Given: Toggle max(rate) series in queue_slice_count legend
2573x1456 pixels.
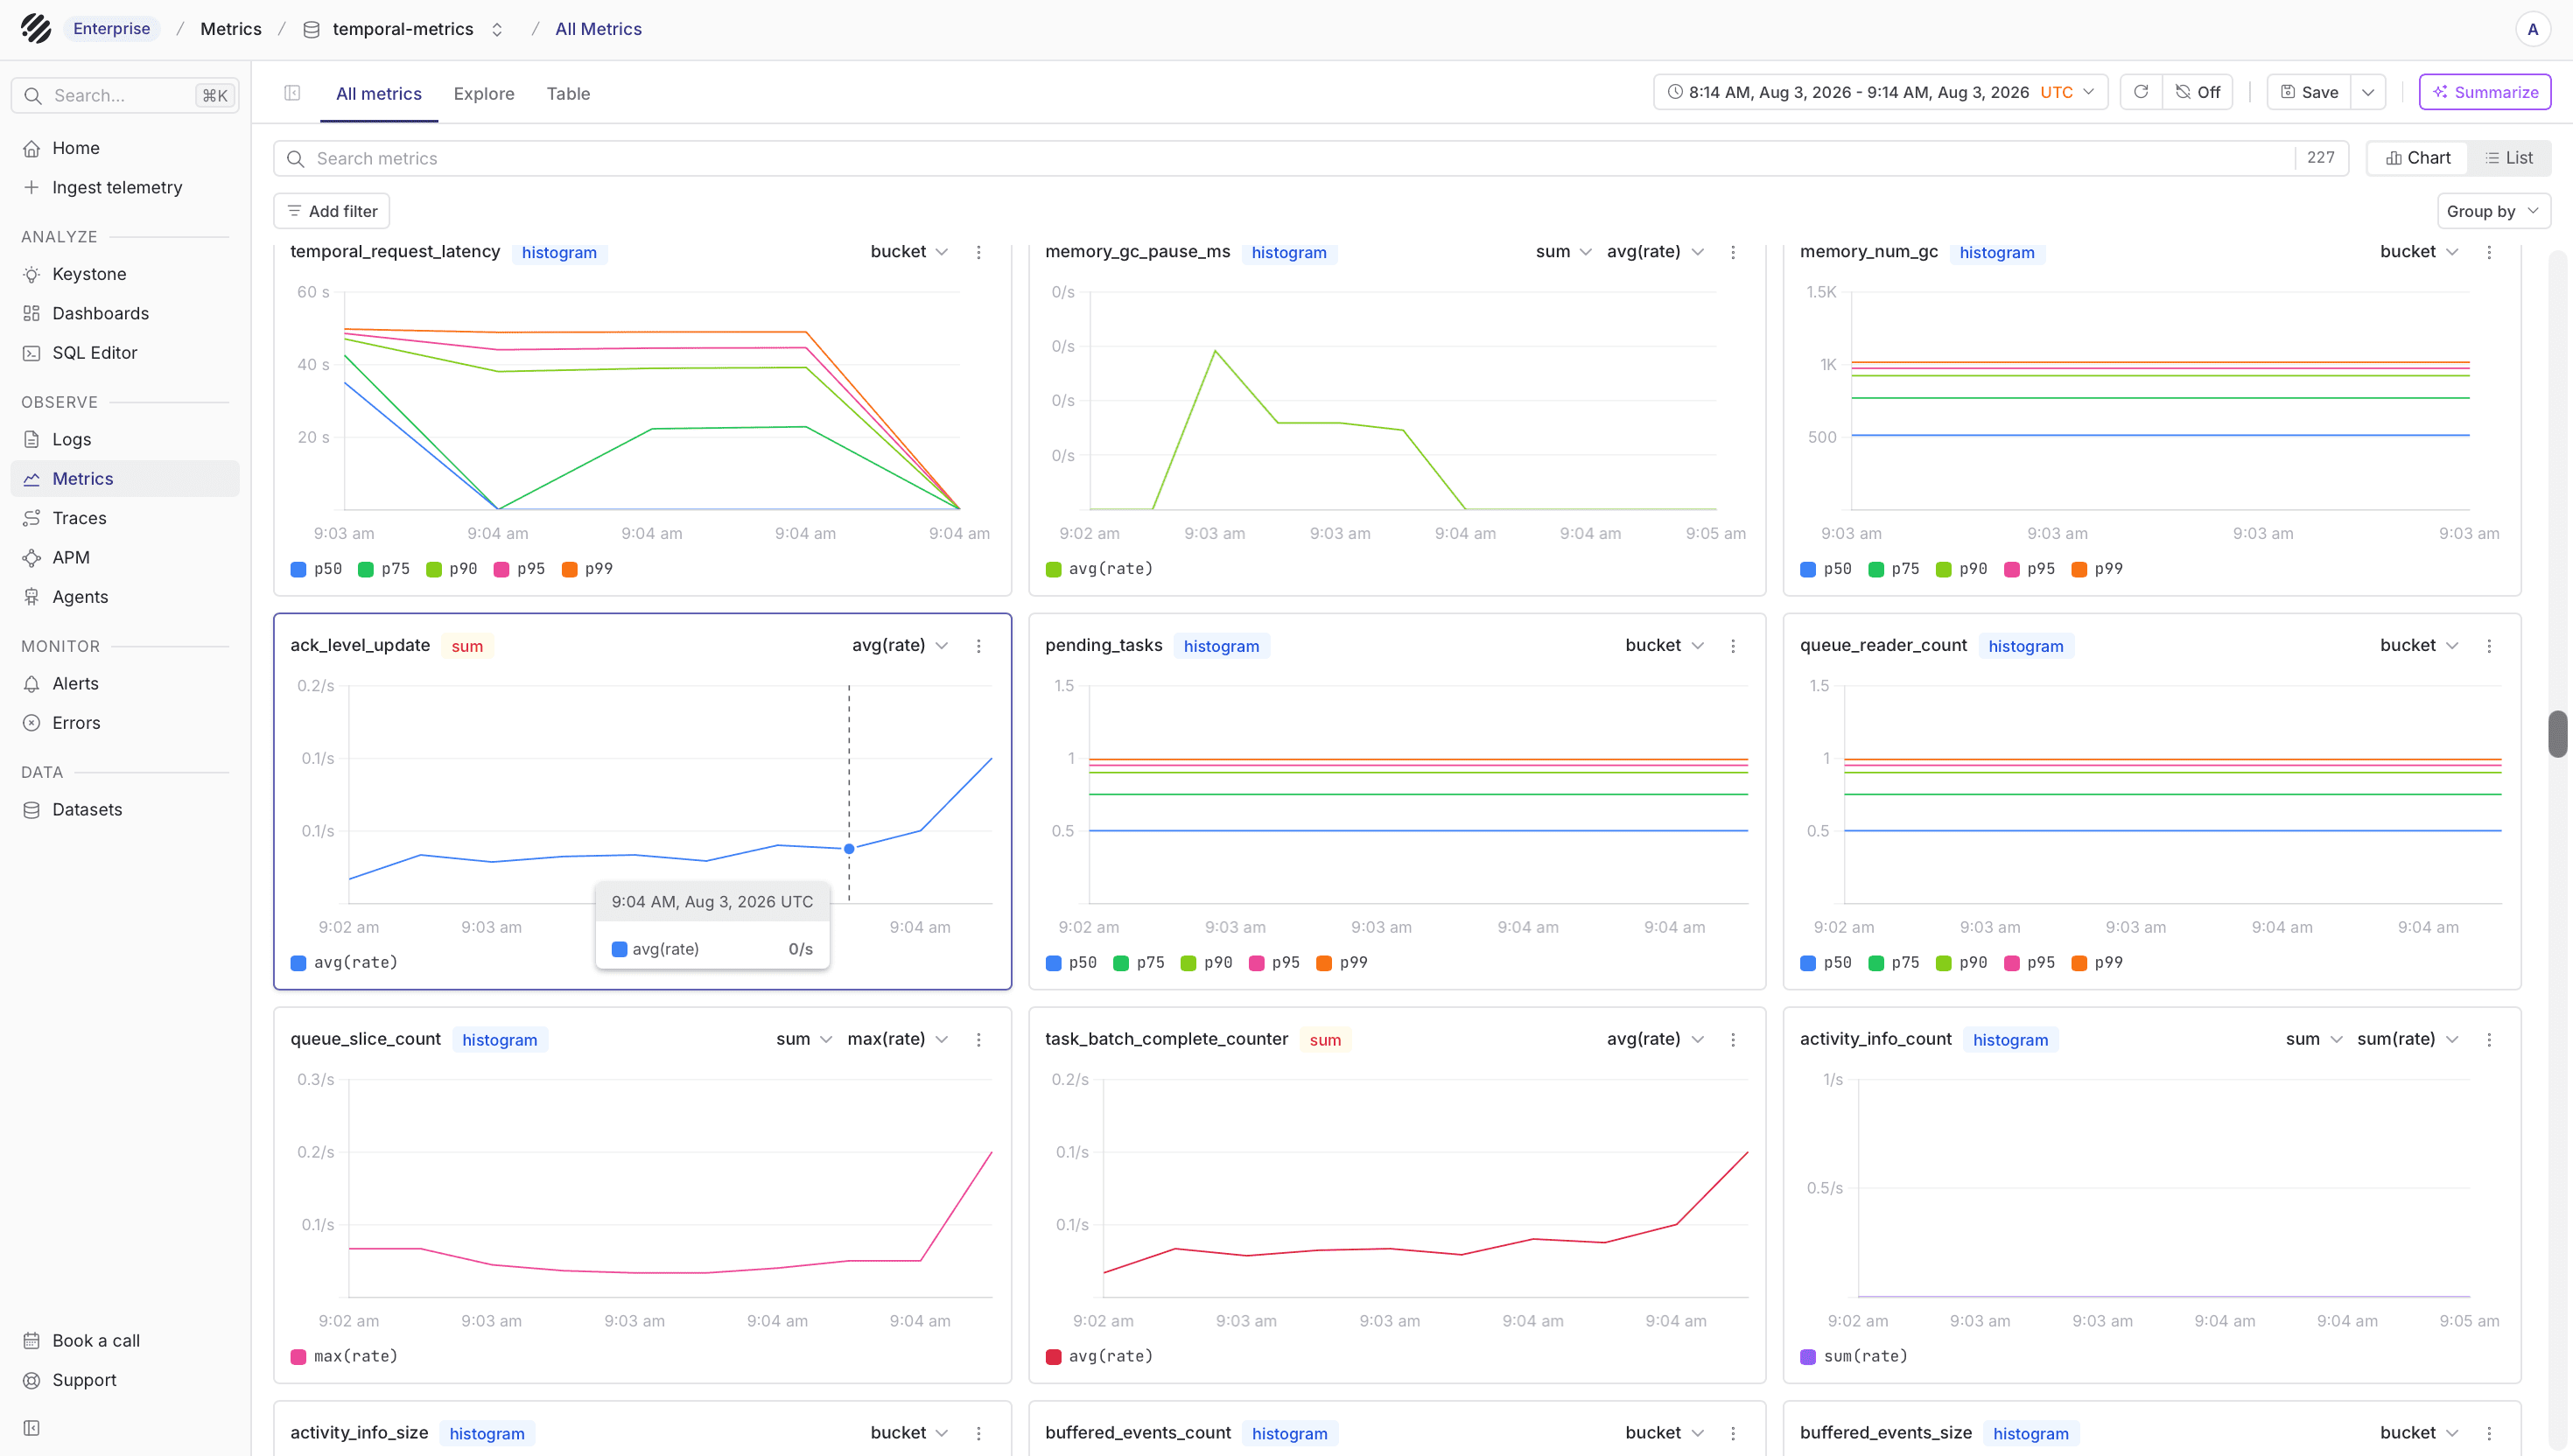Looking at the screenshot, I should point(344,1357).
